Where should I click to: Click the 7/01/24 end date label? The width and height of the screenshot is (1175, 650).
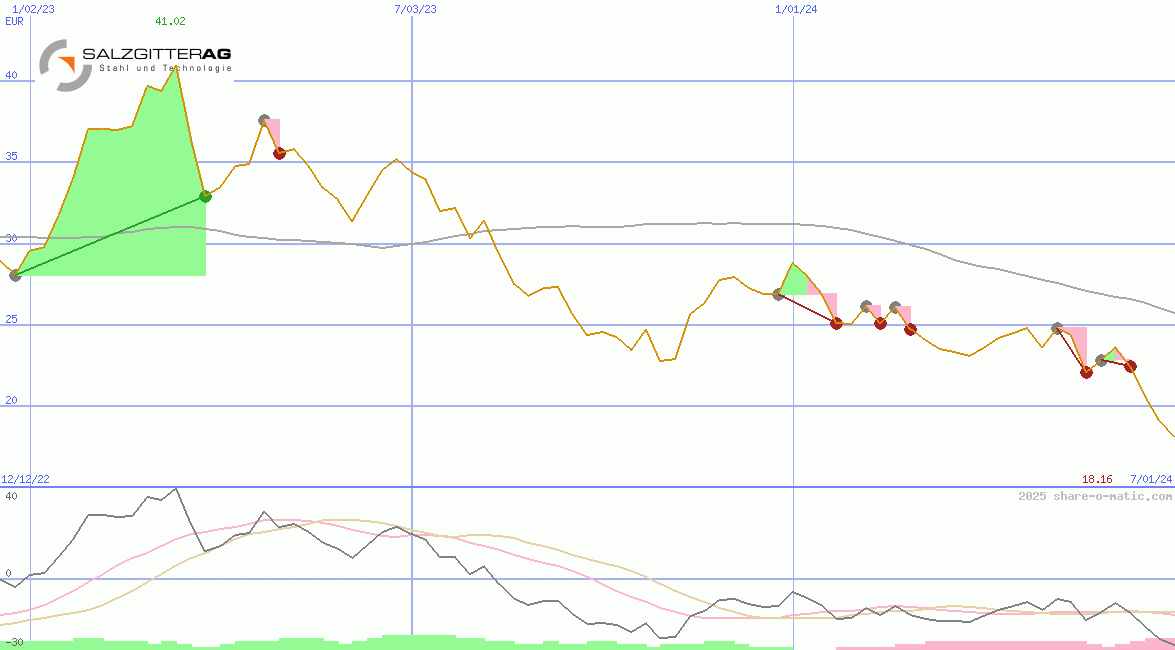tap(1150, 480)
